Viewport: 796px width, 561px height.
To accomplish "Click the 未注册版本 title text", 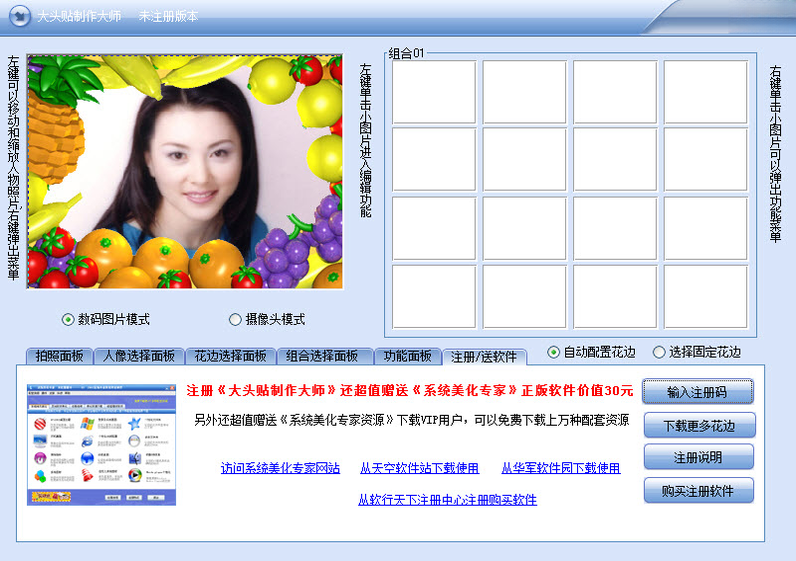I will click(x=168, y=16).
